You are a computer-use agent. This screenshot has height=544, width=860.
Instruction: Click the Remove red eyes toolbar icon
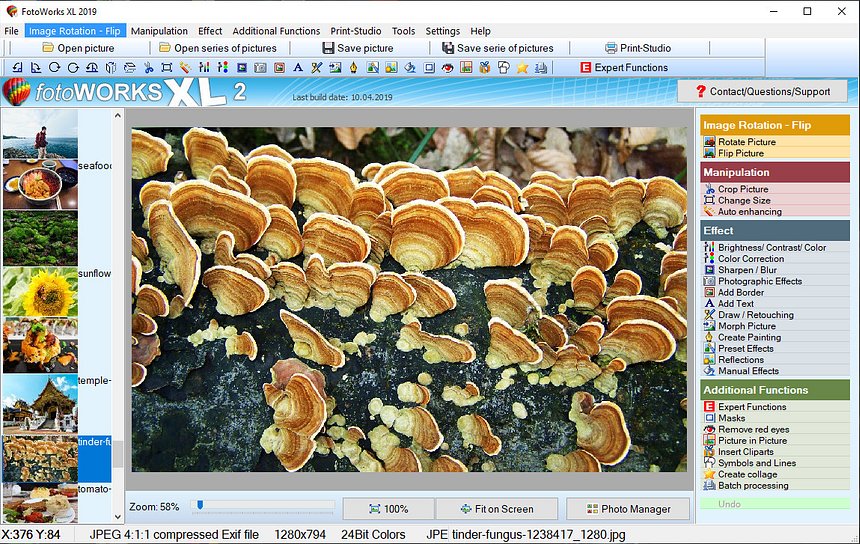pos(448,67)
